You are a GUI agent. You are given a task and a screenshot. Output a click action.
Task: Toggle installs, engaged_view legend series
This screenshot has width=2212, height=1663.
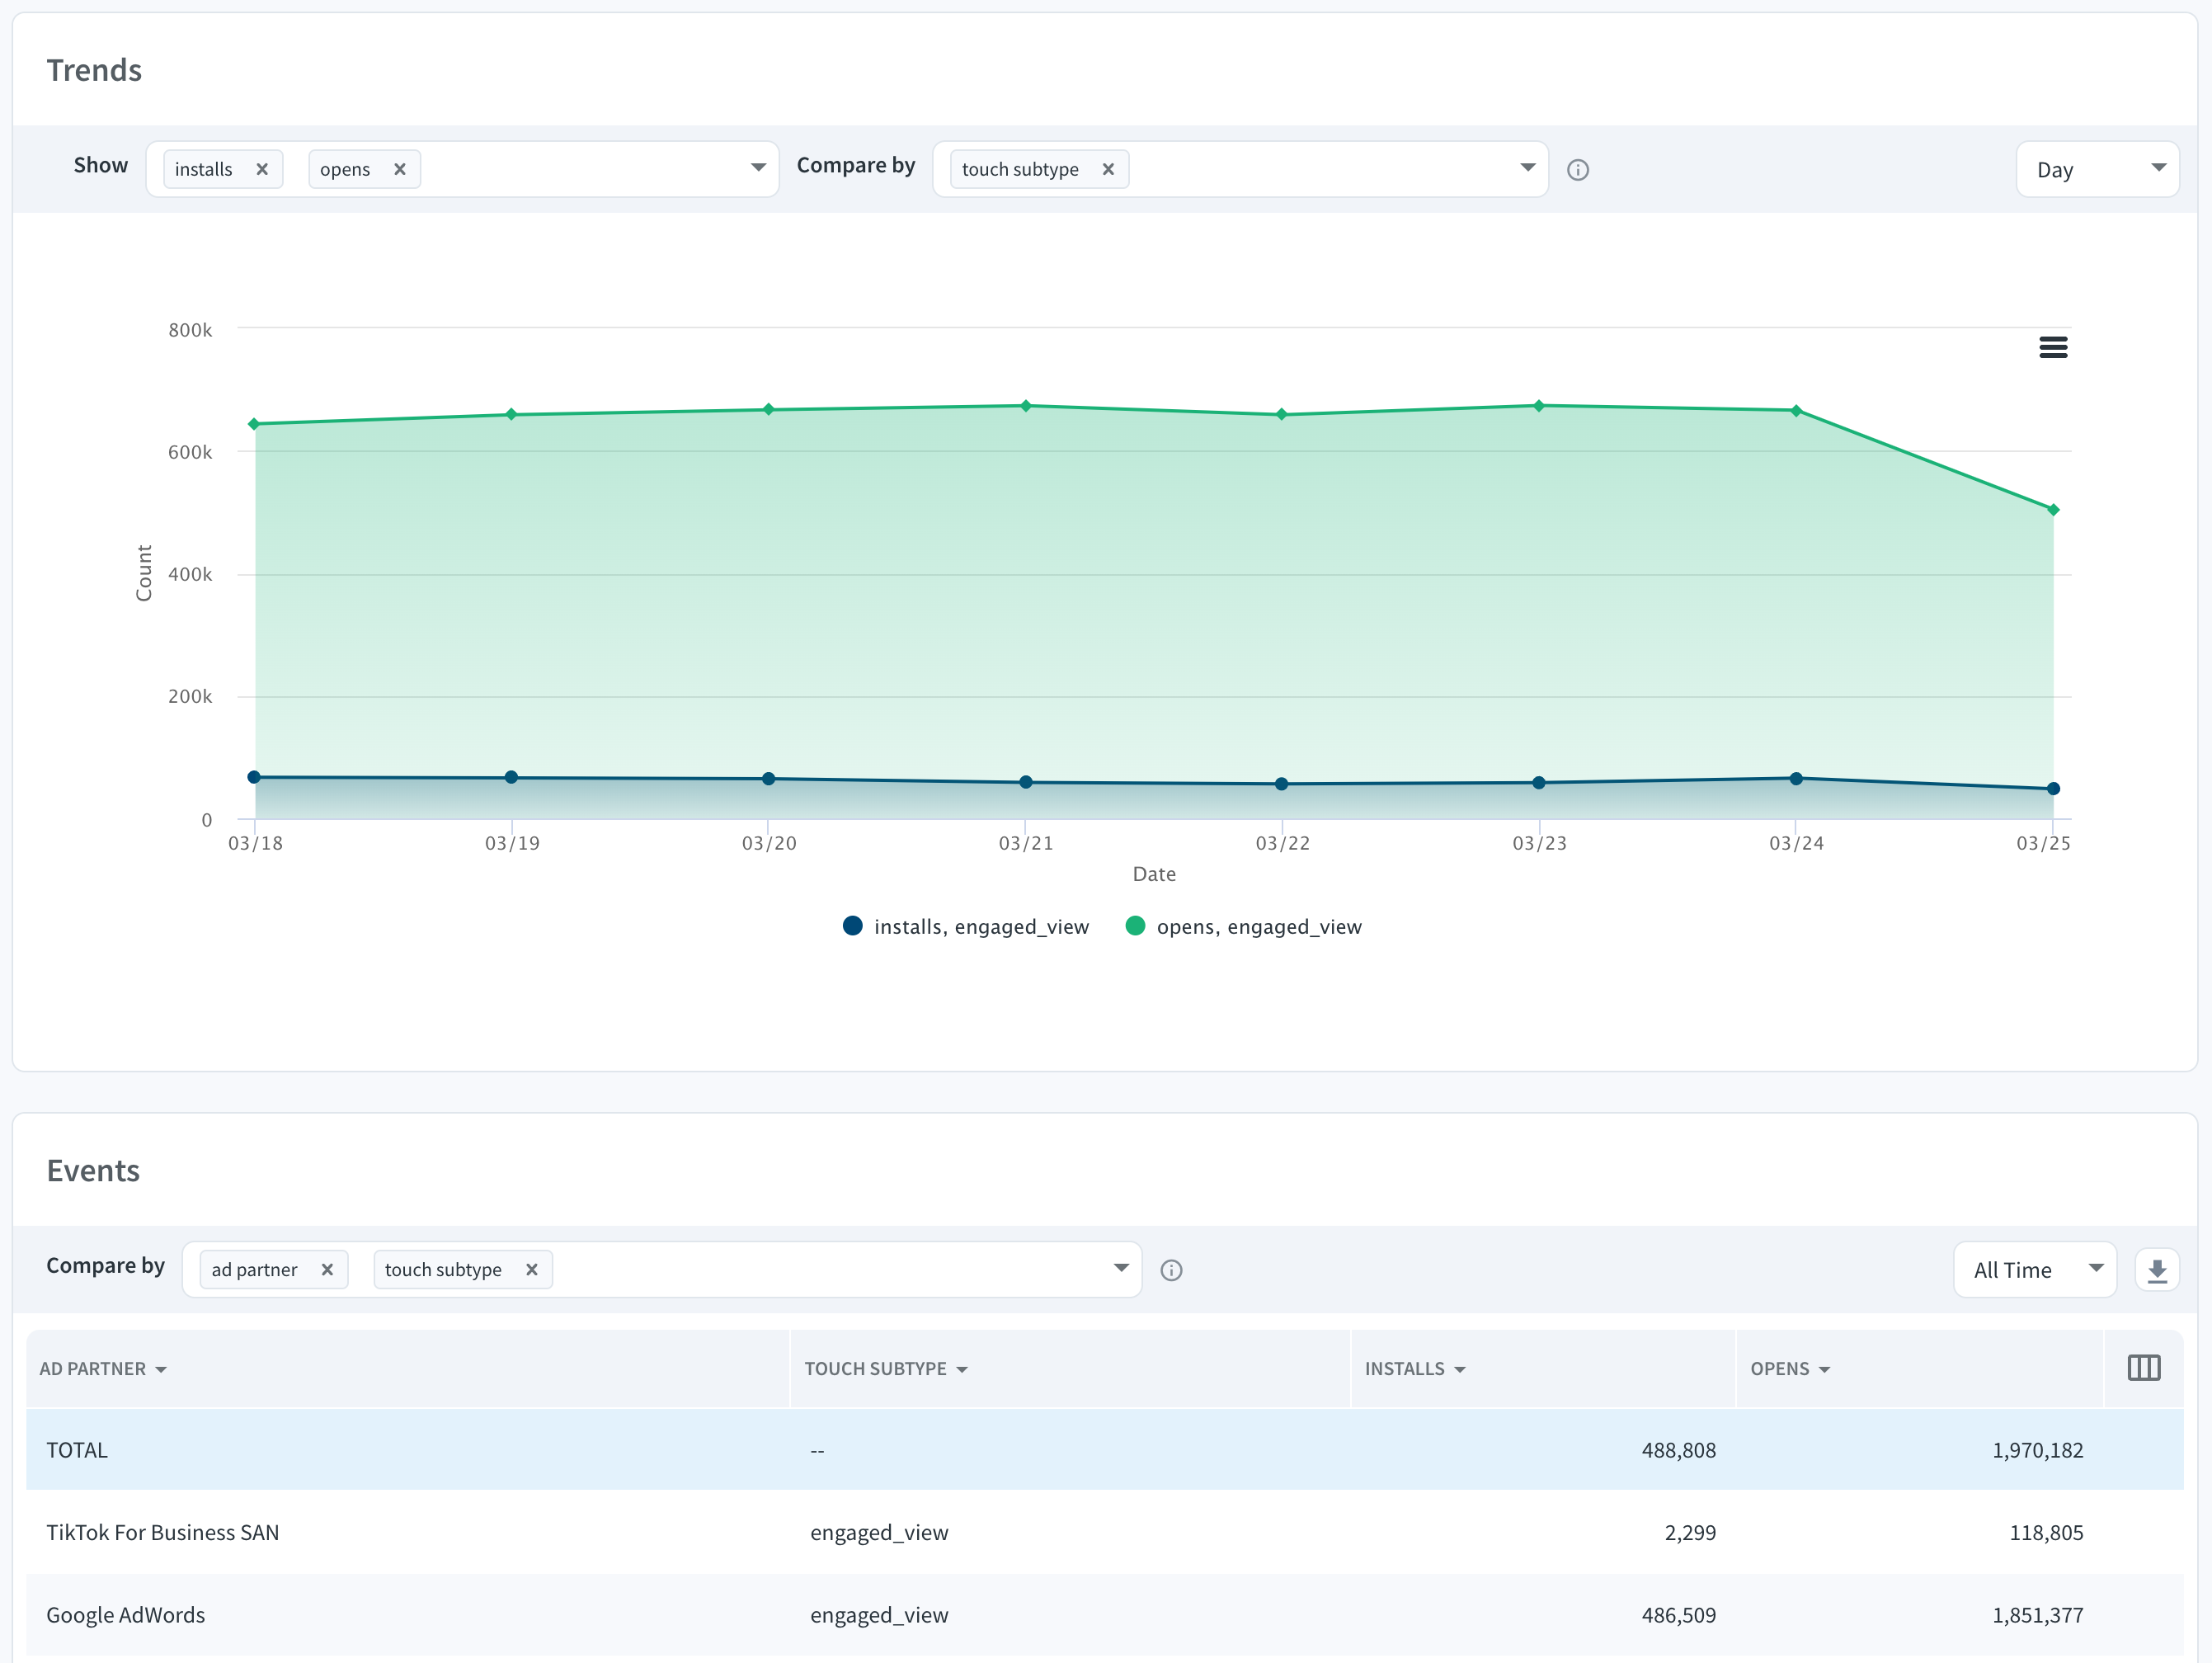(966, 926)
